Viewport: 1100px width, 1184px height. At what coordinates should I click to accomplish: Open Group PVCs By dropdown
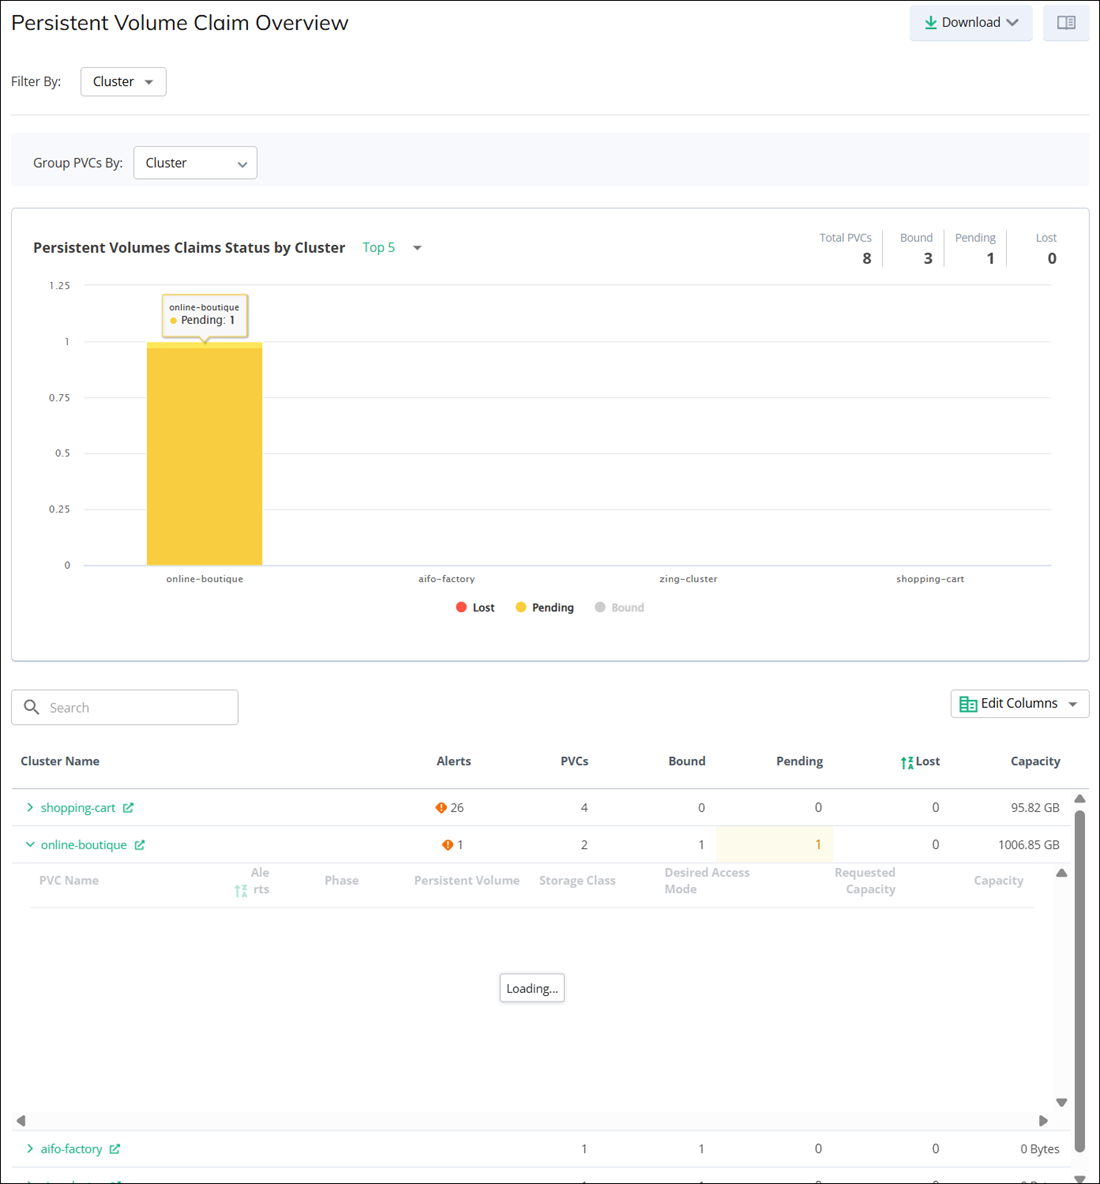195,163
